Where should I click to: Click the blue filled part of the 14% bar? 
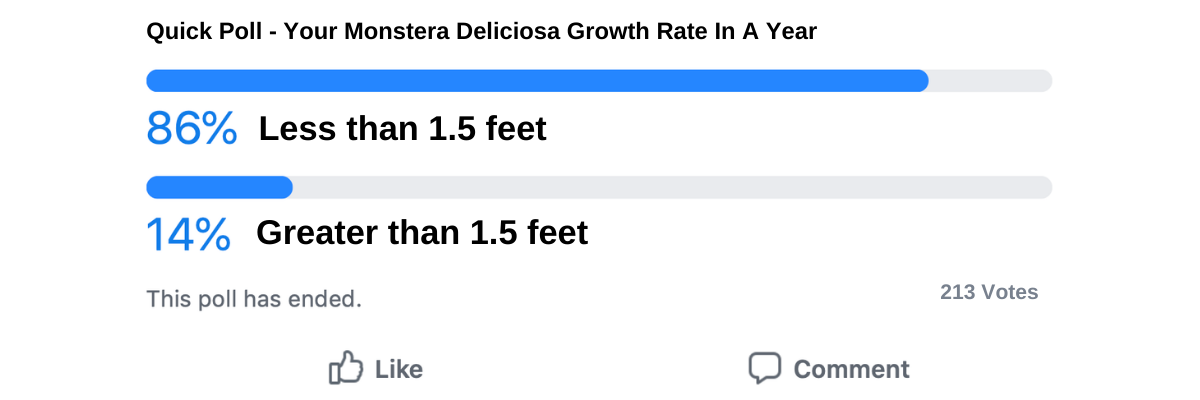point(219,187)
